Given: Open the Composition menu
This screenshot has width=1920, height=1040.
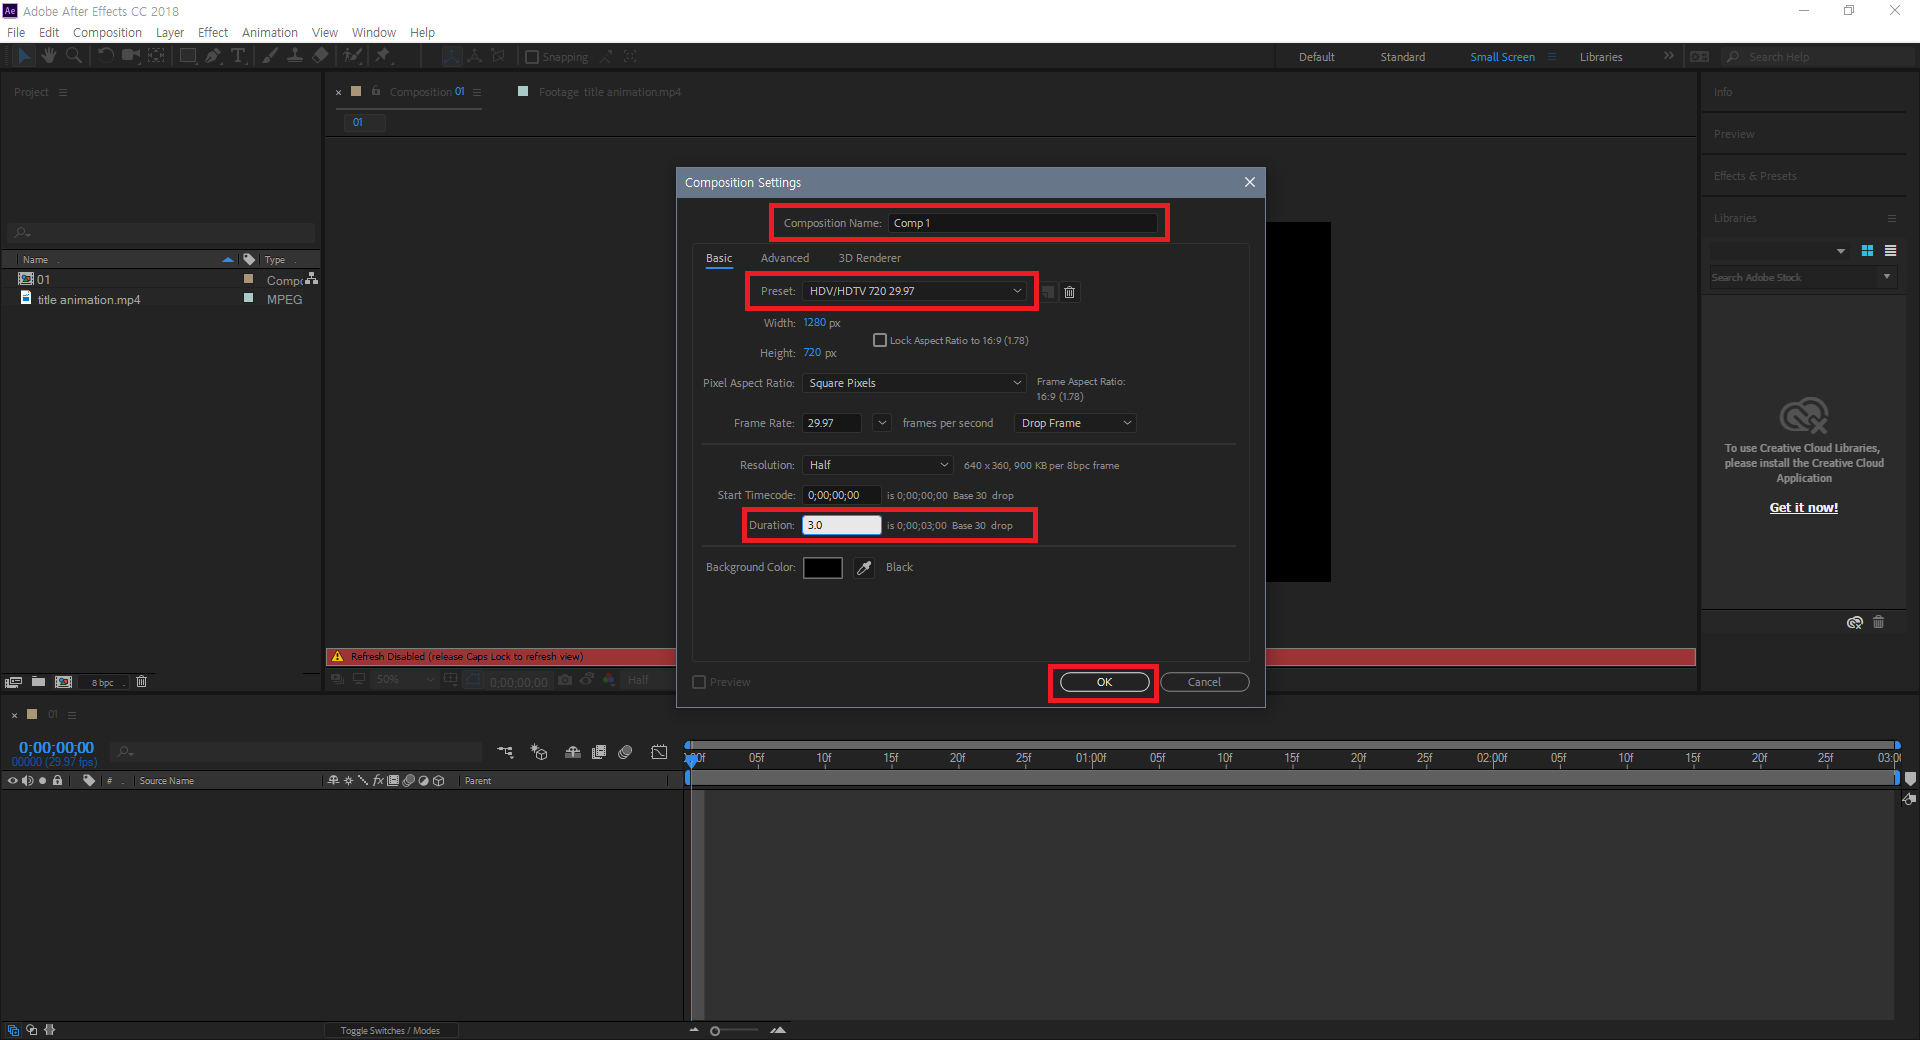Looking at the screenshot, I should pyautogui.click(x=107, y=32).
